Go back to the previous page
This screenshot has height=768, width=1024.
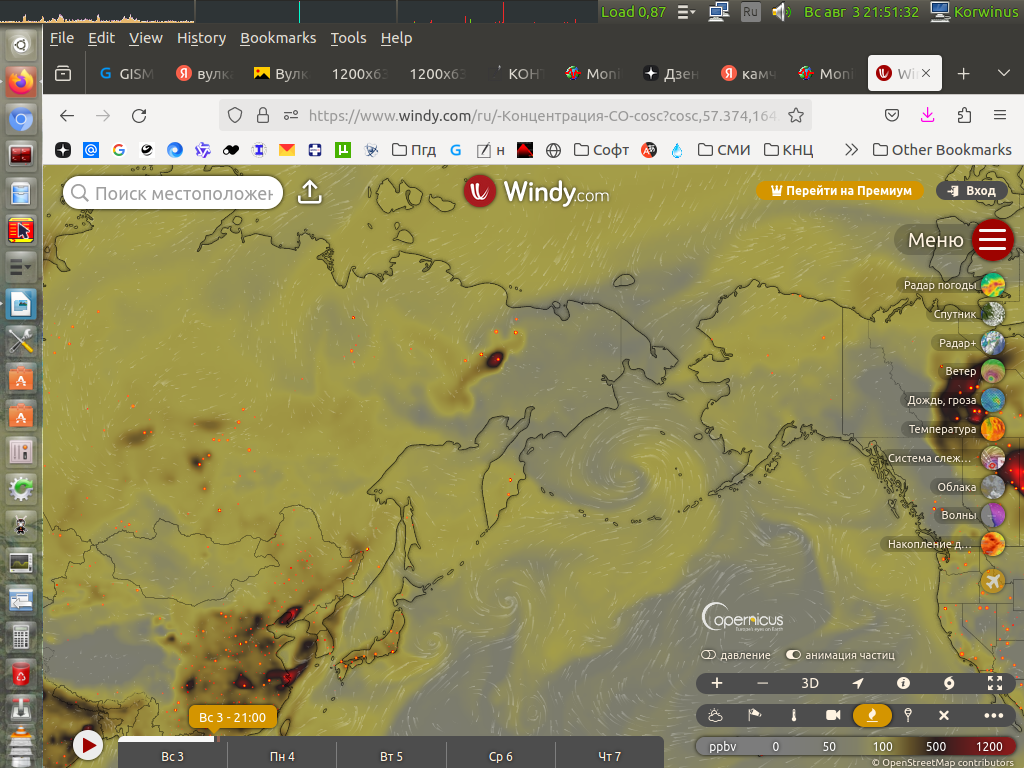(x=67, y=116)
